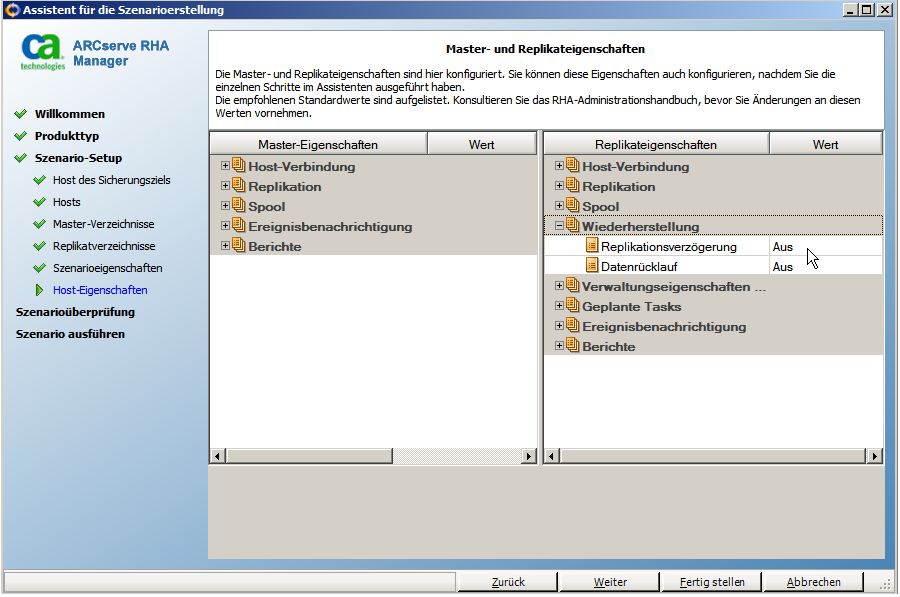
Task: Click Wert header in Master panel
Action: click(x=481, y=144)
